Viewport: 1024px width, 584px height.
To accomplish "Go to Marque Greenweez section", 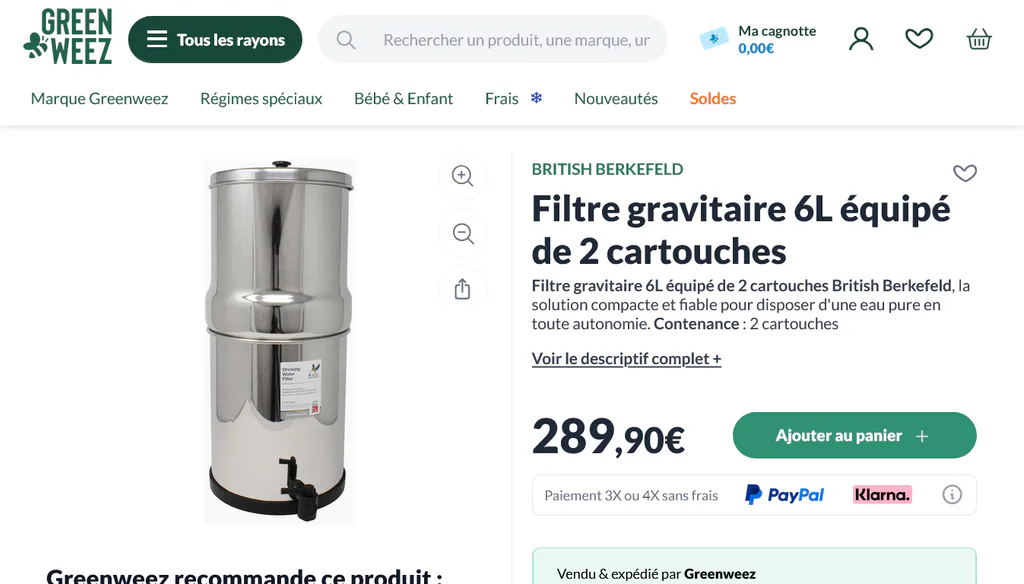I will pos(99,99).
